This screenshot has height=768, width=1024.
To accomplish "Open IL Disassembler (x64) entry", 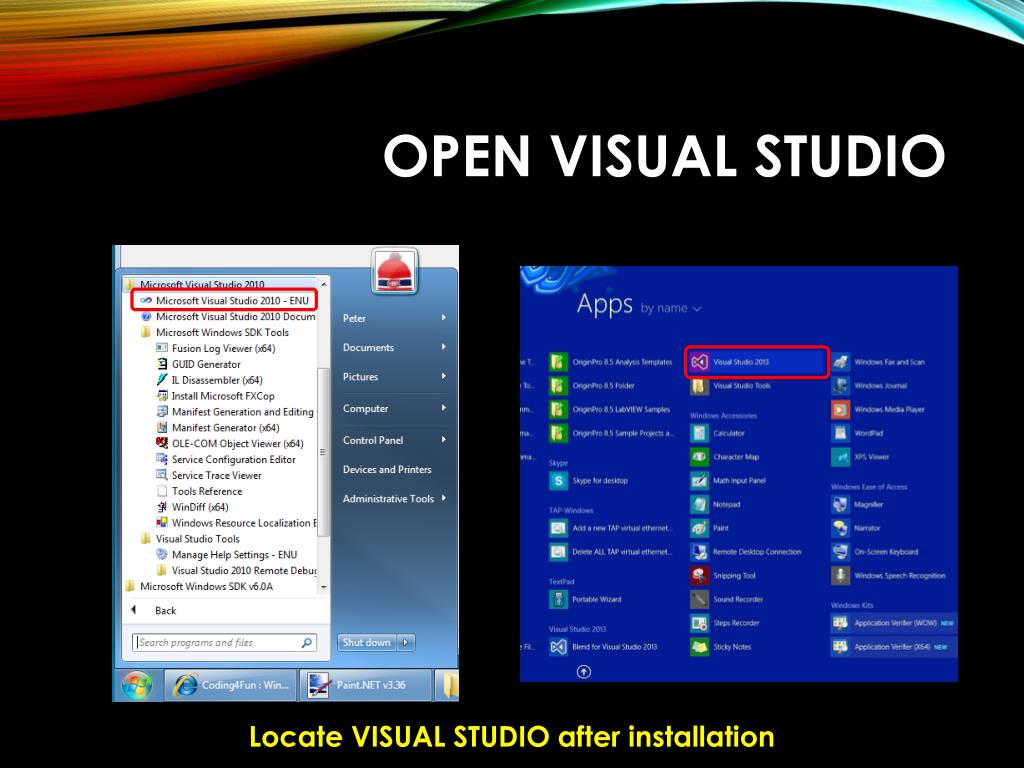I will click(209, 380).
